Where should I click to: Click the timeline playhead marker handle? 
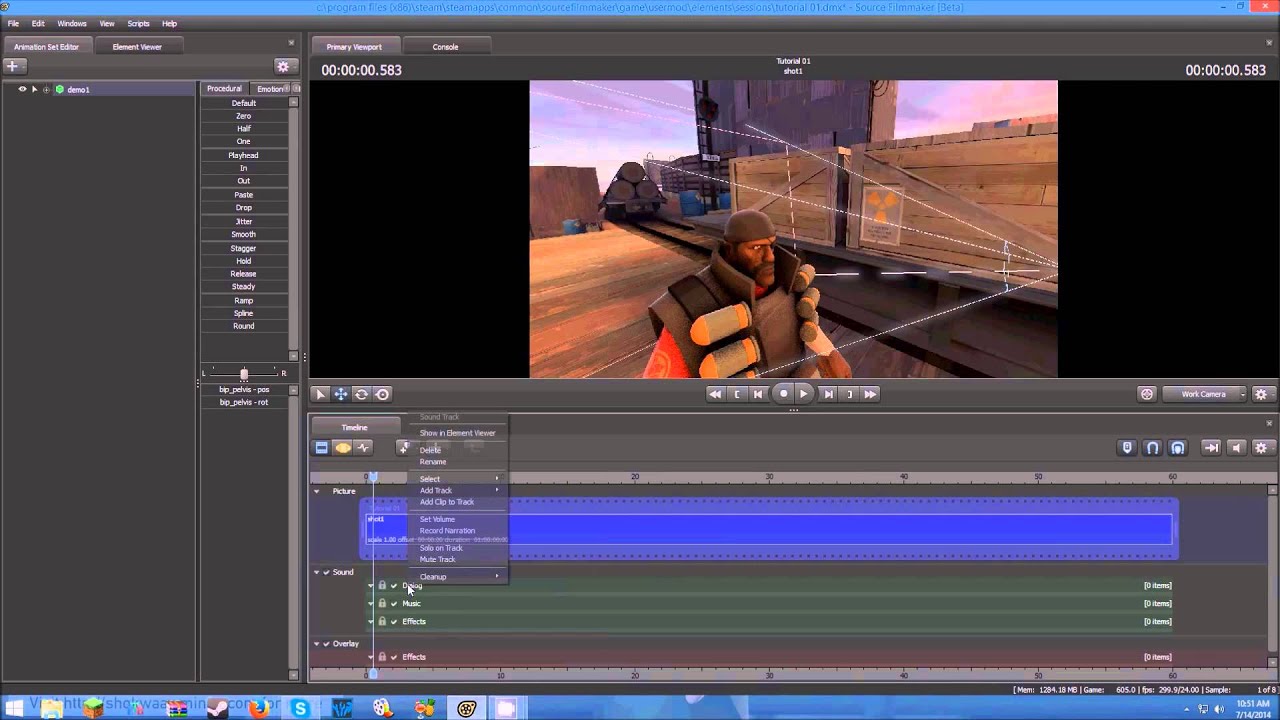[x=373, y=477]
